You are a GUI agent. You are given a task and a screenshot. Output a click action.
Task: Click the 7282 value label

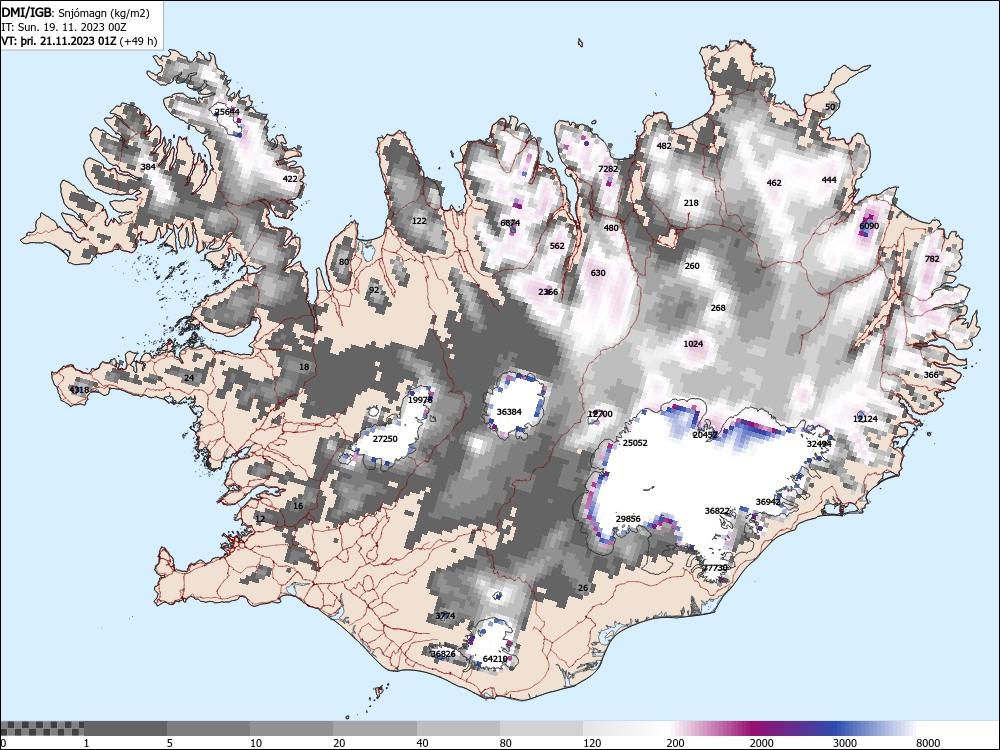coord(608,168)
